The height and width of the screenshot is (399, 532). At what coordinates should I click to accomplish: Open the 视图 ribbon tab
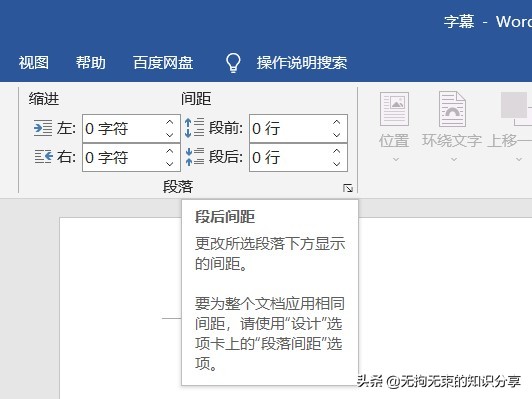click(34, 63)
